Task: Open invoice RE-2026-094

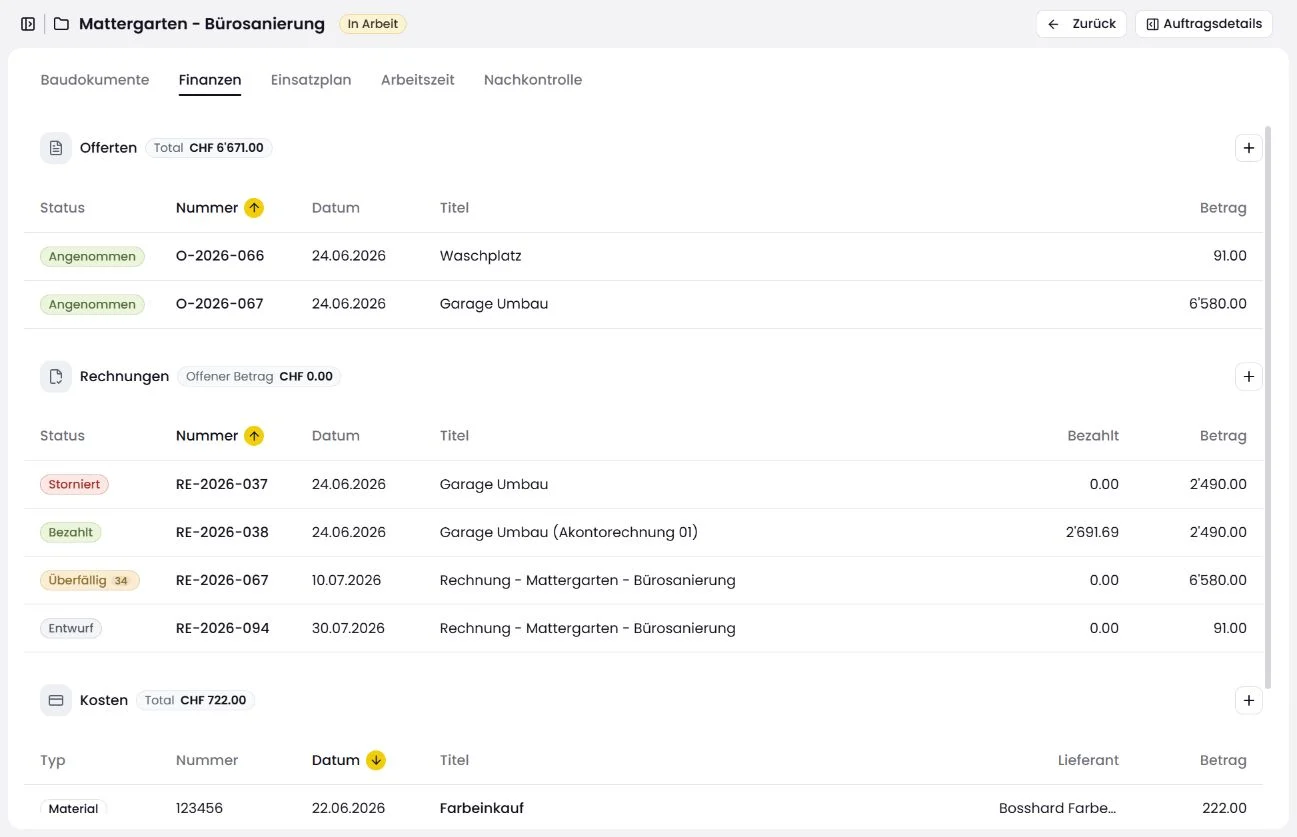Action: pyautogui.click(x=222, y=628)
